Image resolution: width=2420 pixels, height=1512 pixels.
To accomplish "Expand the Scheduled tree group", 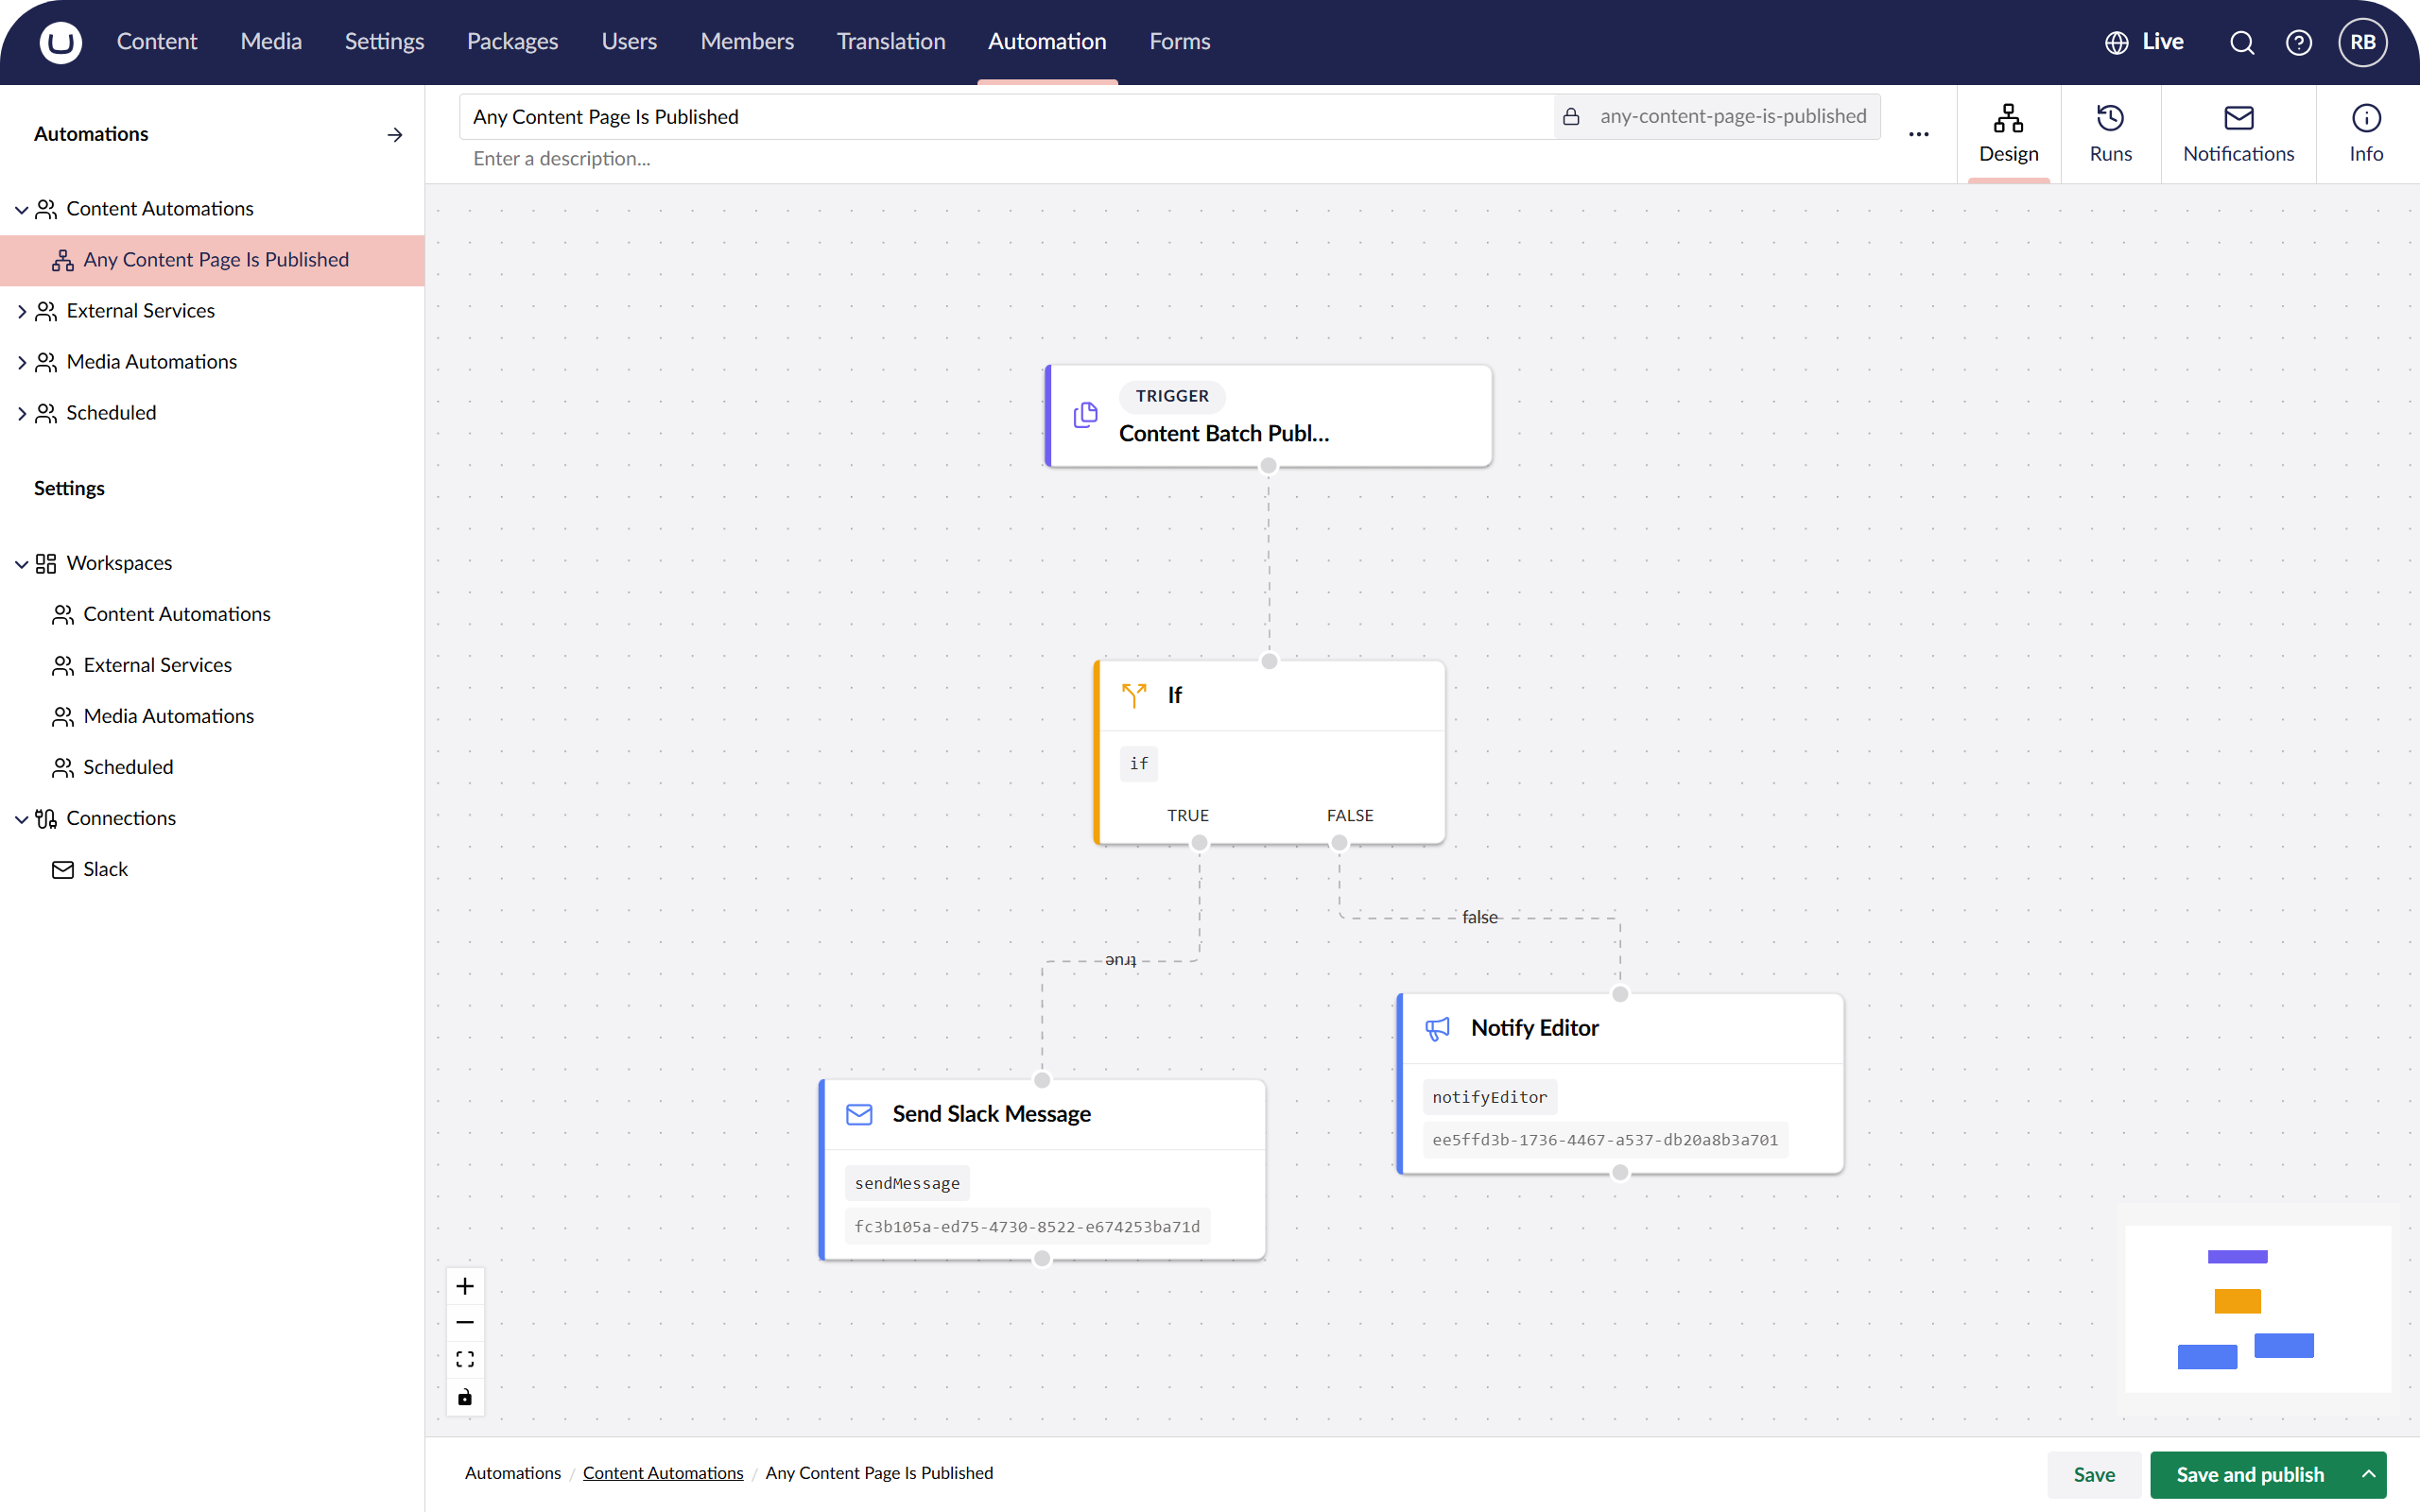I will click(x=21, y=413).
